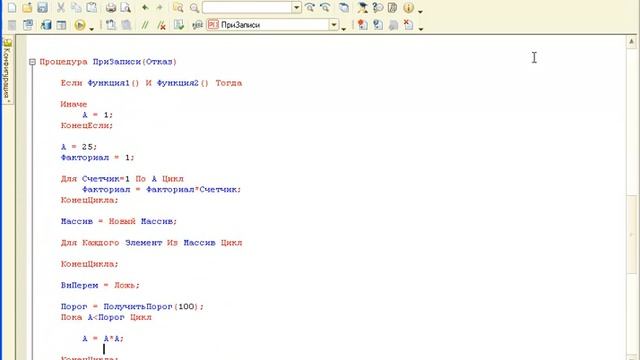
Task: Add comment with the green slashes icon
Action: pos(145,25)
